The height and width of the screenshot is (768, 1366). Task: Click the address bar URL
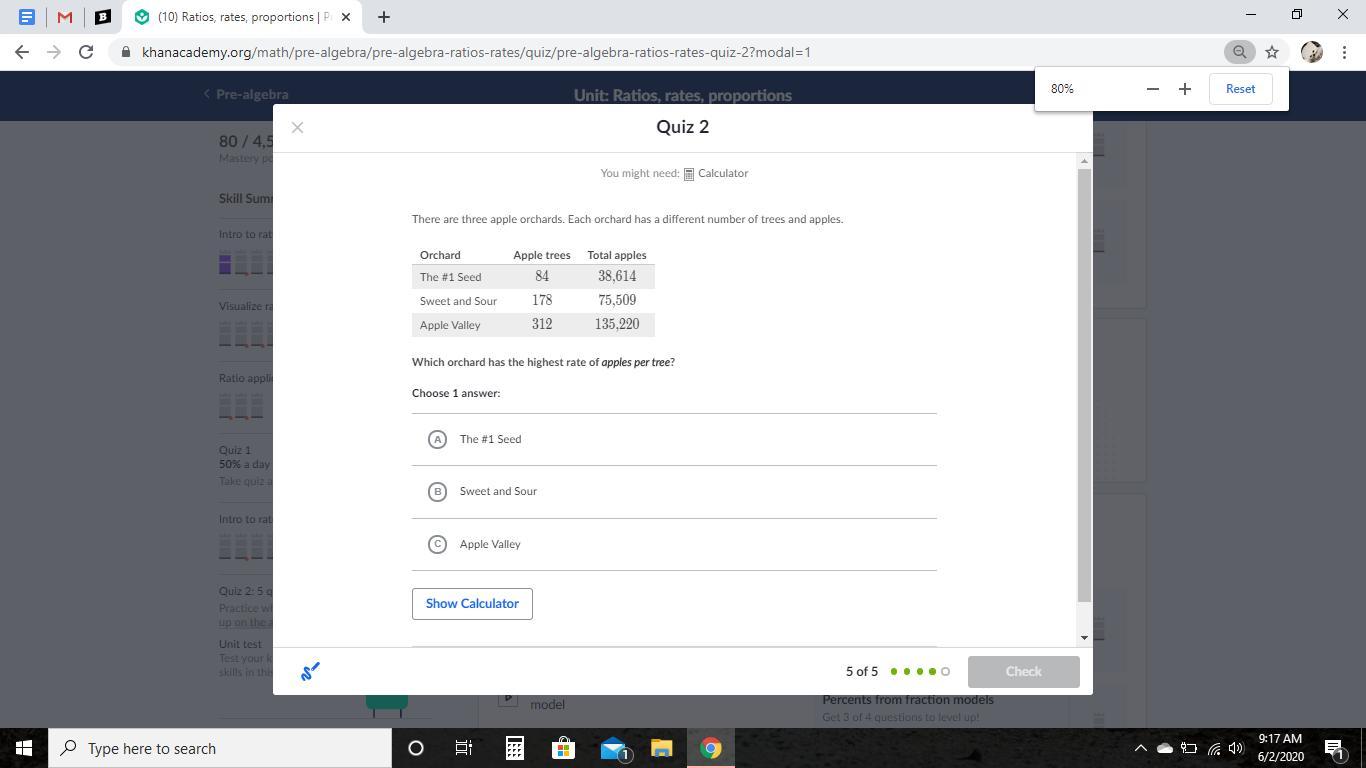tap(476, 52)
